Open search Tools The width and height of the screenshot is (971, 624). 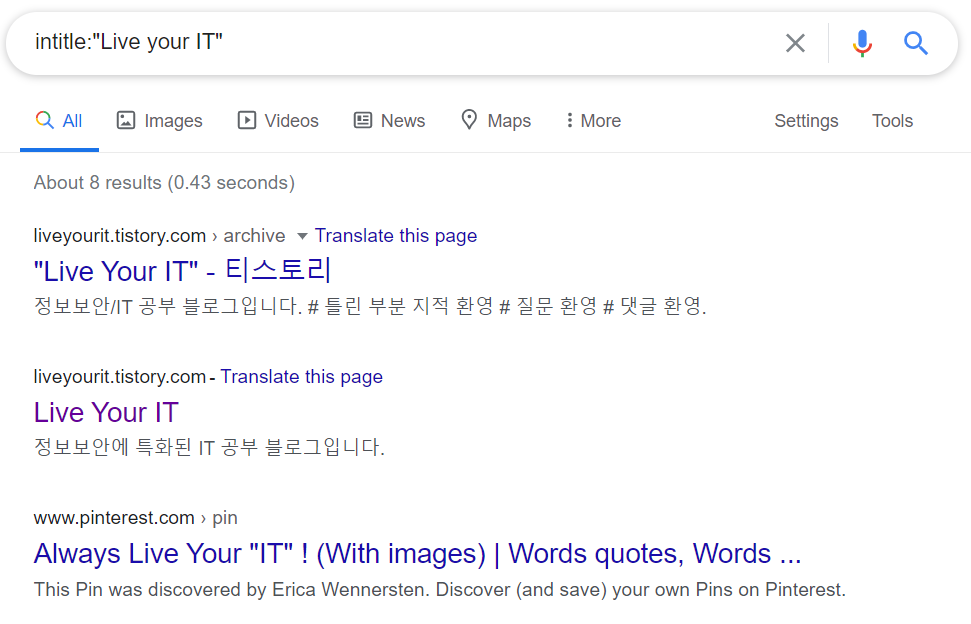click(x=892, y=121)
